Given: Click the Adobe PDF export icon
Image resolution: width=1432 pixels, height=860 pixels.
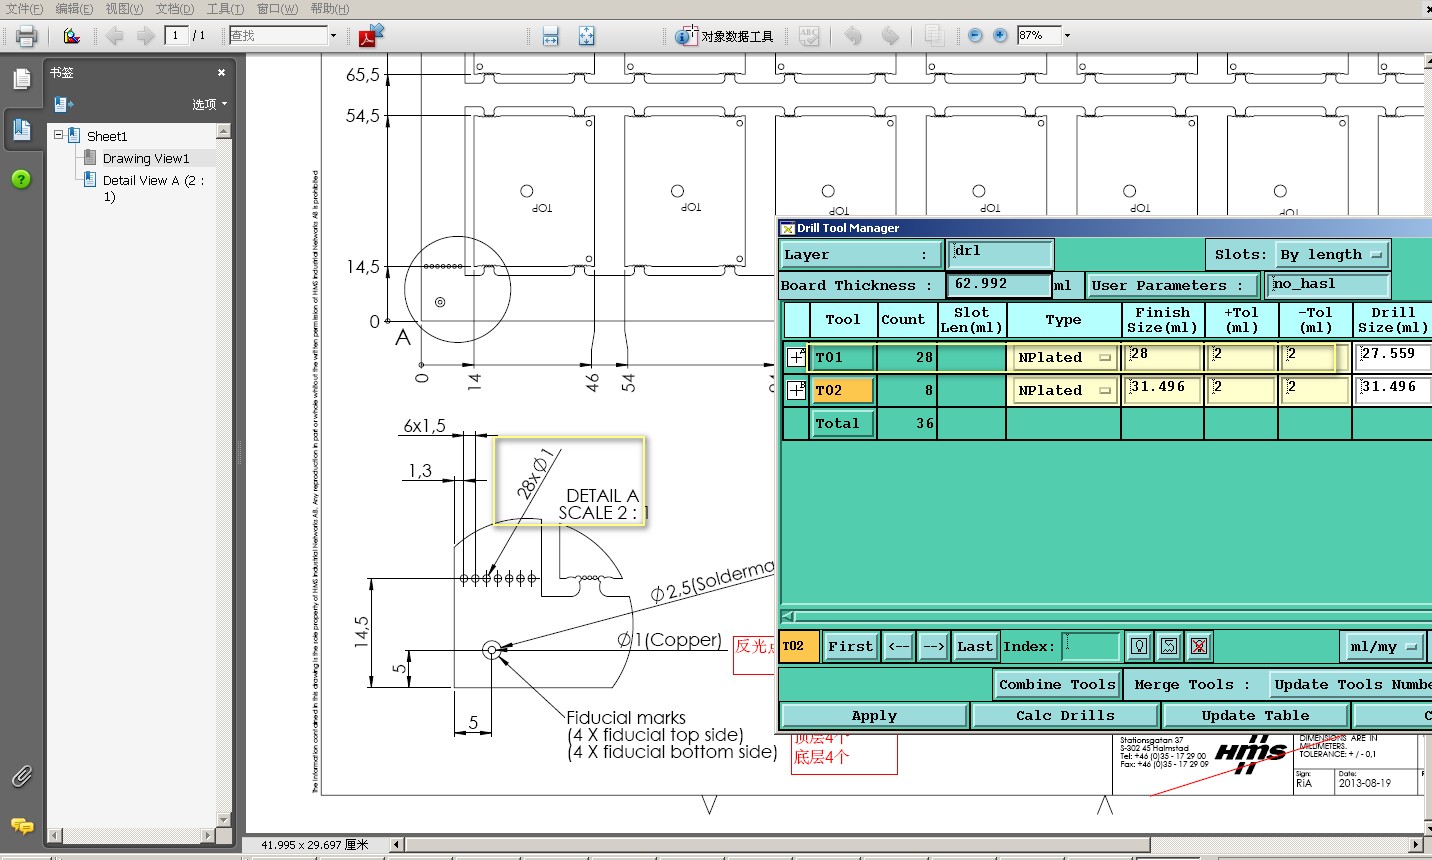Looking at the screenshot, I should (371, 36).
